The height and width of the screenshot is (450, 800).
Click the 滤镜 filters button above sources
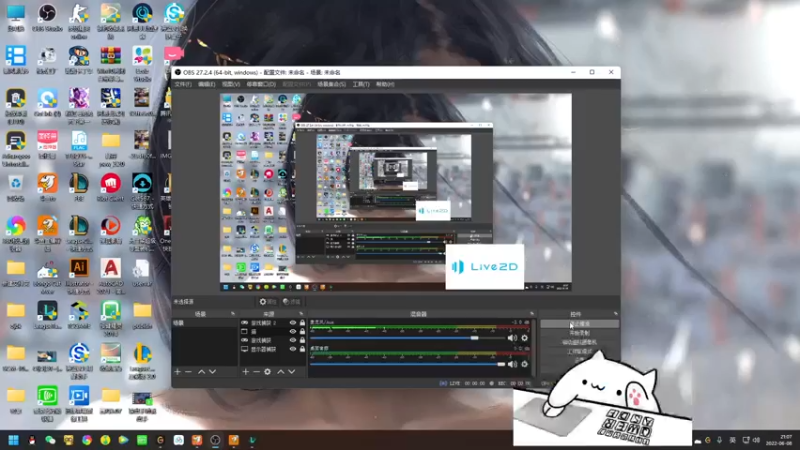click(x=292, y=302)
